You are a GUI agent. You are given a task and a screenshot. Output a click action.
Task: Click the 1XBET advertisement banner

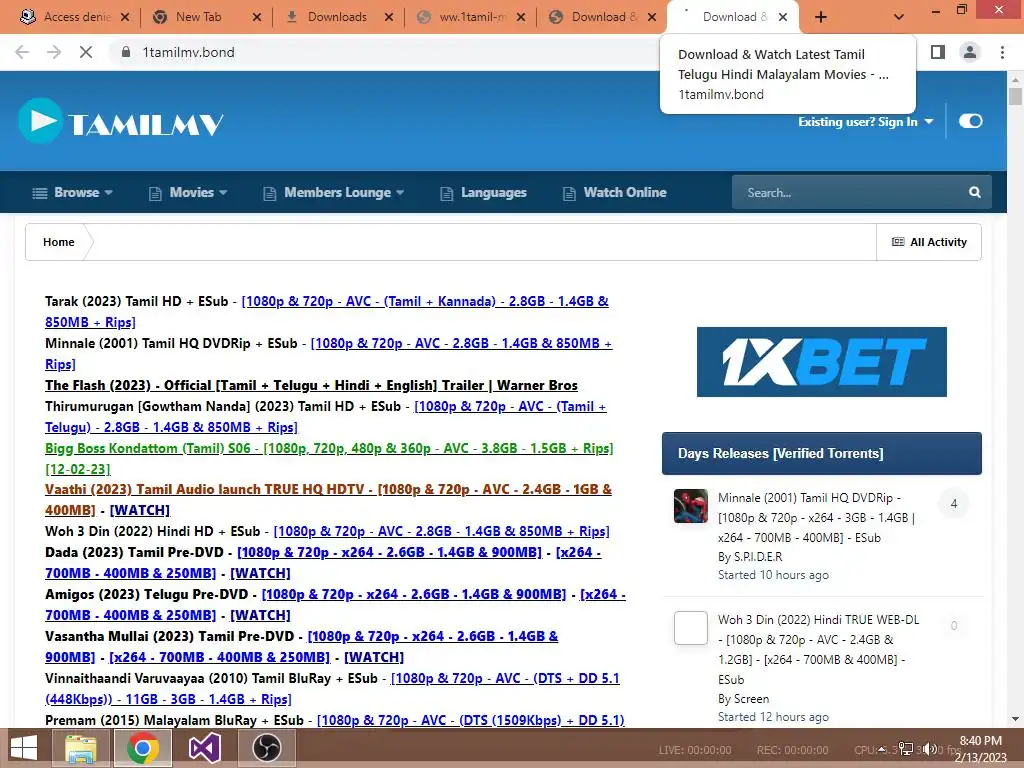[822, 362]
